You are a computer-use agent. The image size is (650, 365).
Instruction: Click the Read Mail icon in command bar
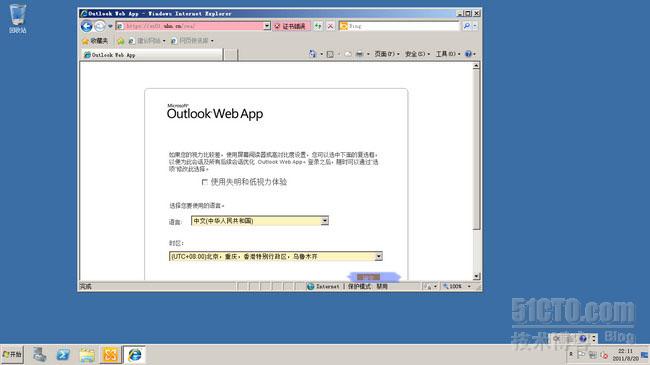347,54
